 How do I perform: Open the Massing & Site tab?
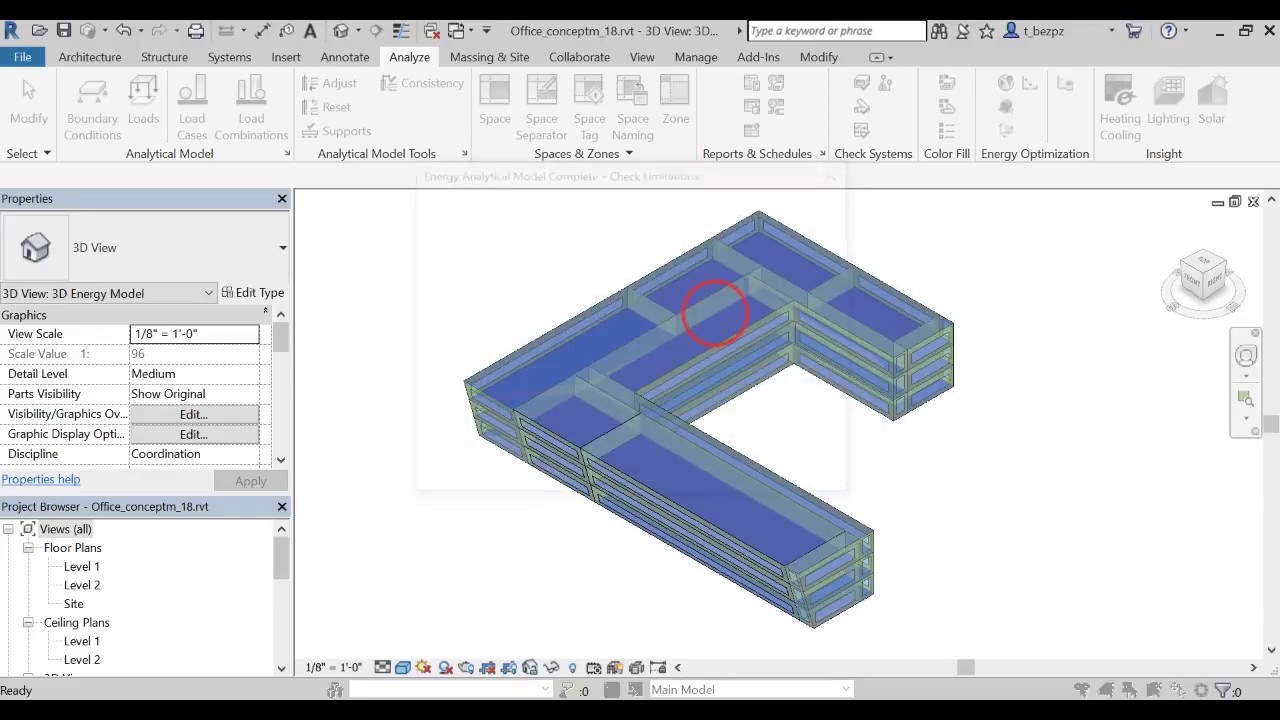(490, 57)
